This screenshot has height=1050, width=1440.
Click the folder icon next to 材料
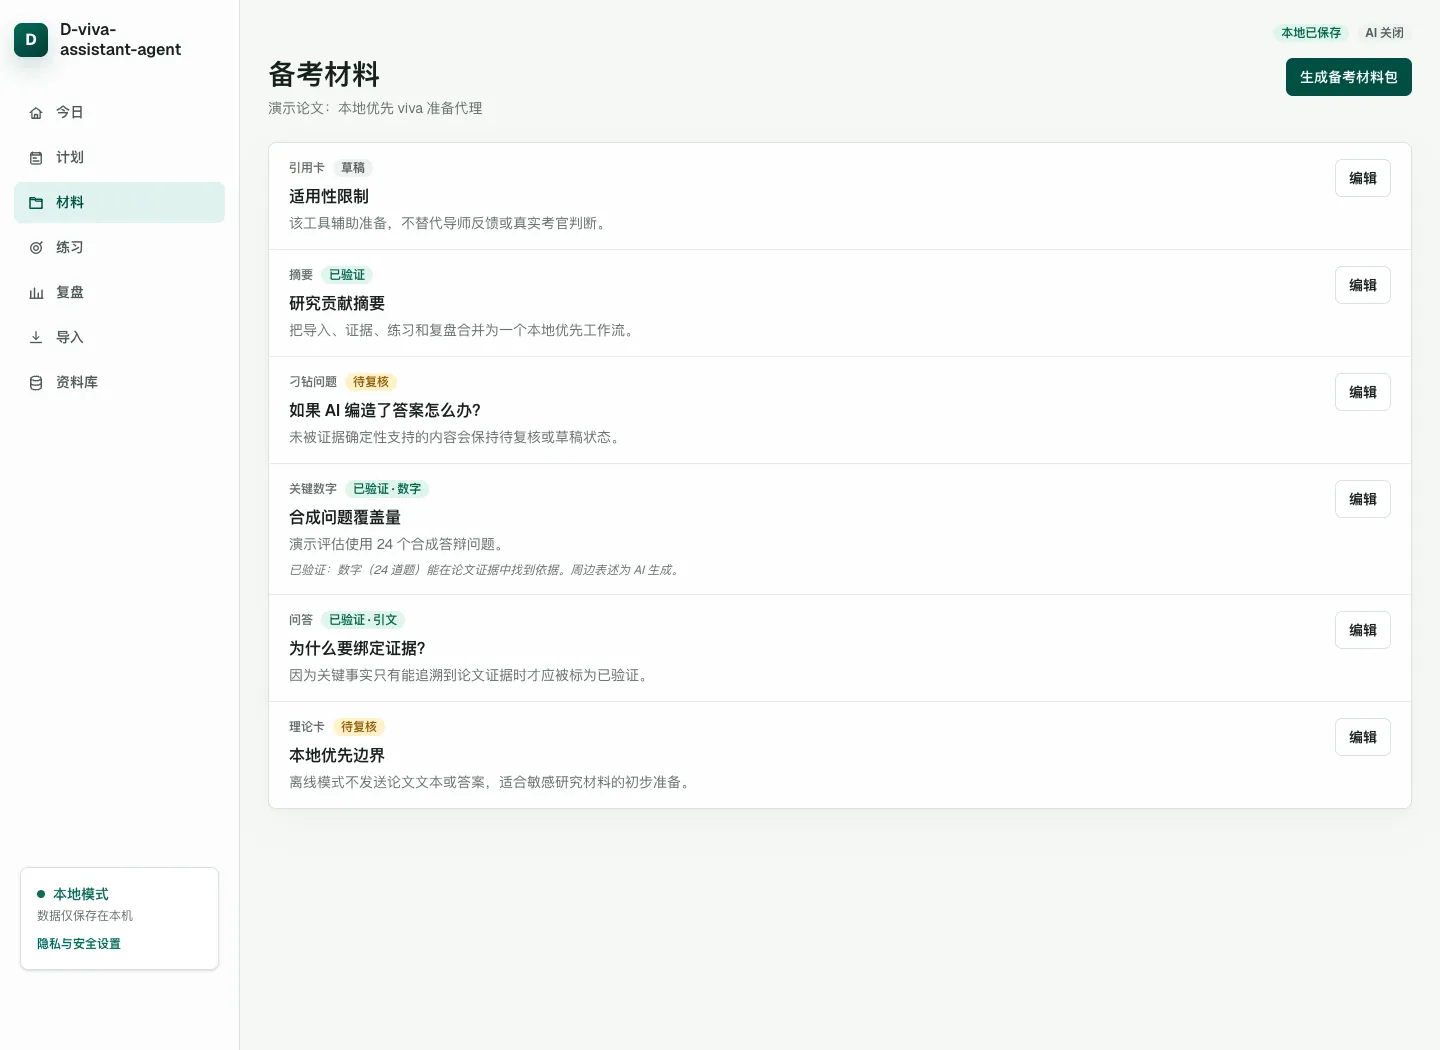tap(36, 203)
